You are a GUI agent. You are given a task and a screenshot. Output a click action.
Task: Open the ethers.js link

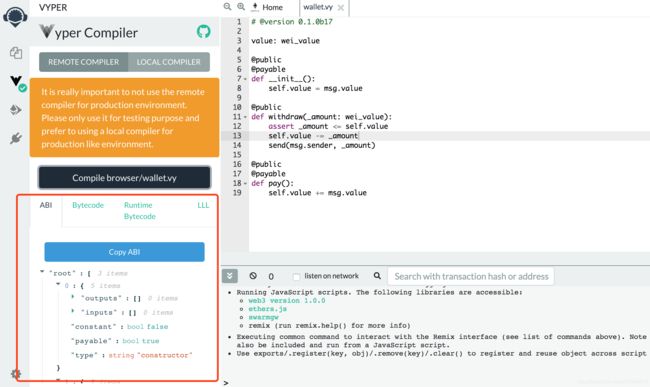coord(267,309)
